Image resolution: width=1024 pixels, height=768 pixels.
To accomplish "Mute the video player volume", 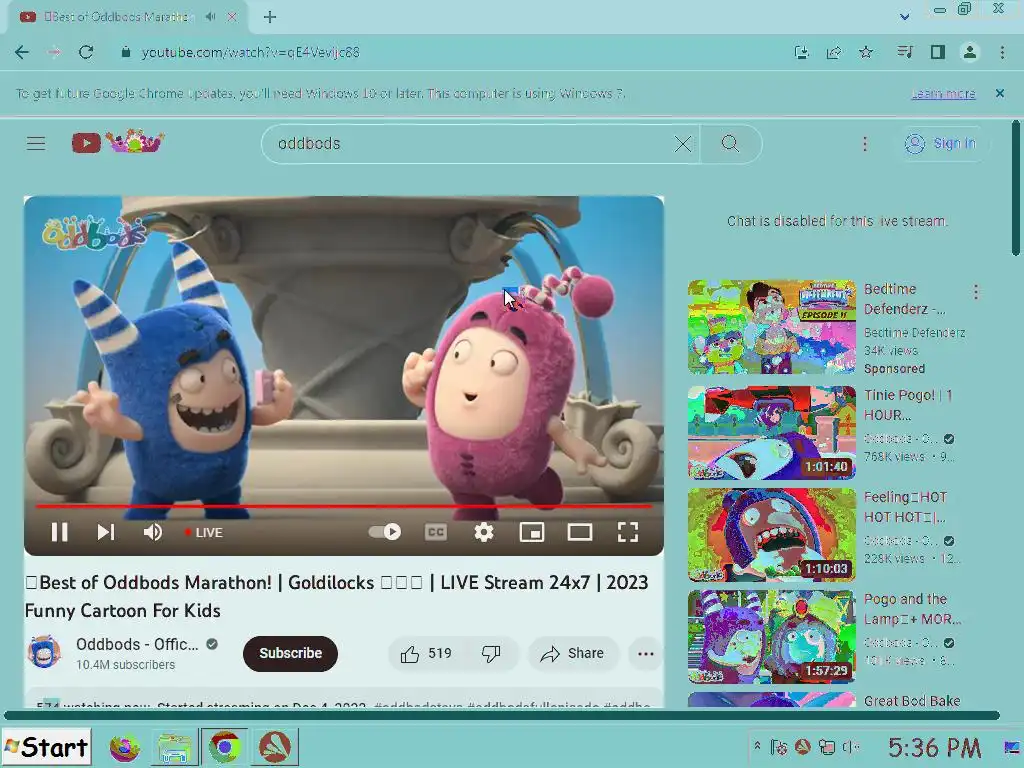I will point(153,532).
